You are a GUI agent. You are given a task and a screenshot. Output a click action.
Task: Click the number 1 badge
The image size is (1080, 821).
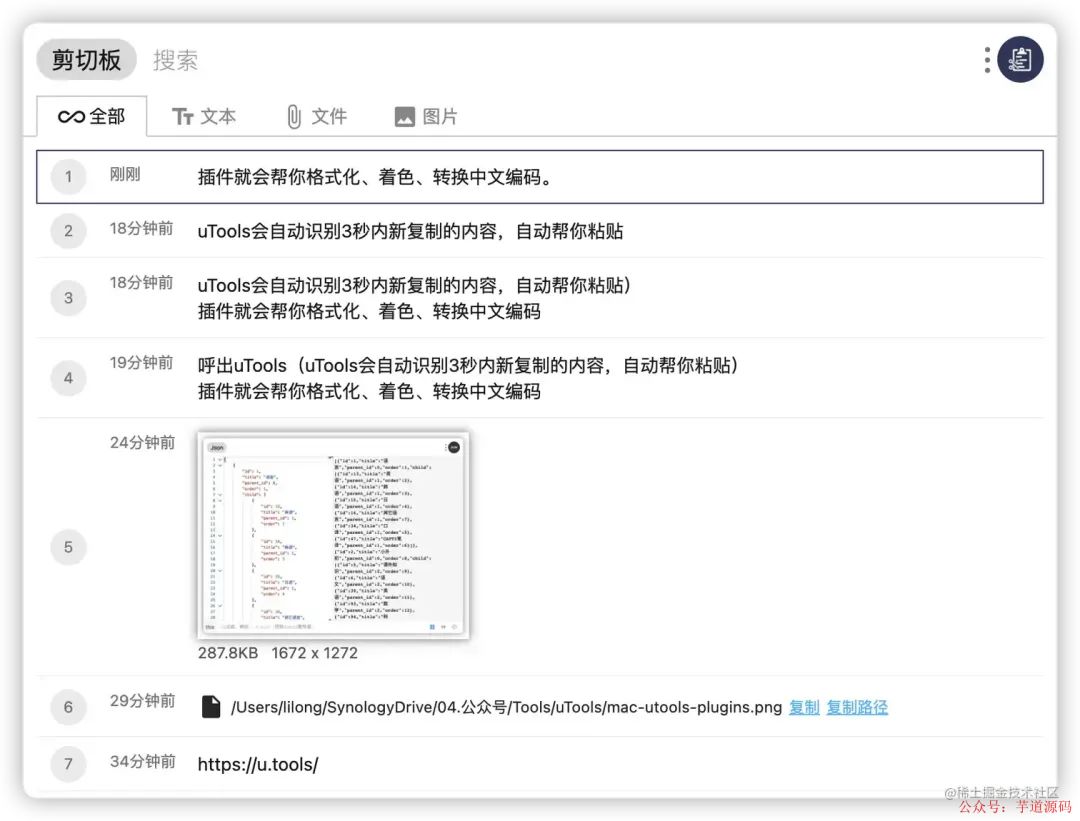(68, 176)
